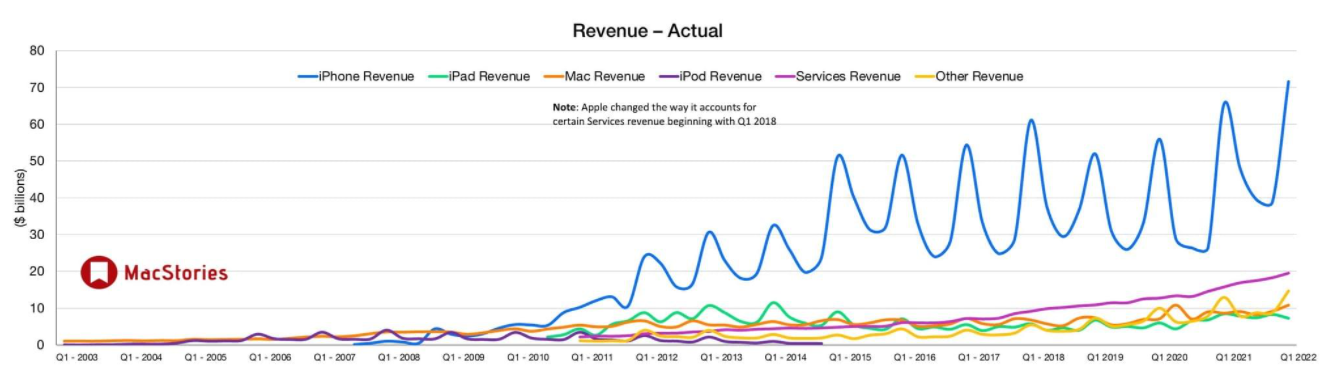This screenshot has width=1336, height=373.
Task: Click the green iPad legend line swatch
Action: 437,77
